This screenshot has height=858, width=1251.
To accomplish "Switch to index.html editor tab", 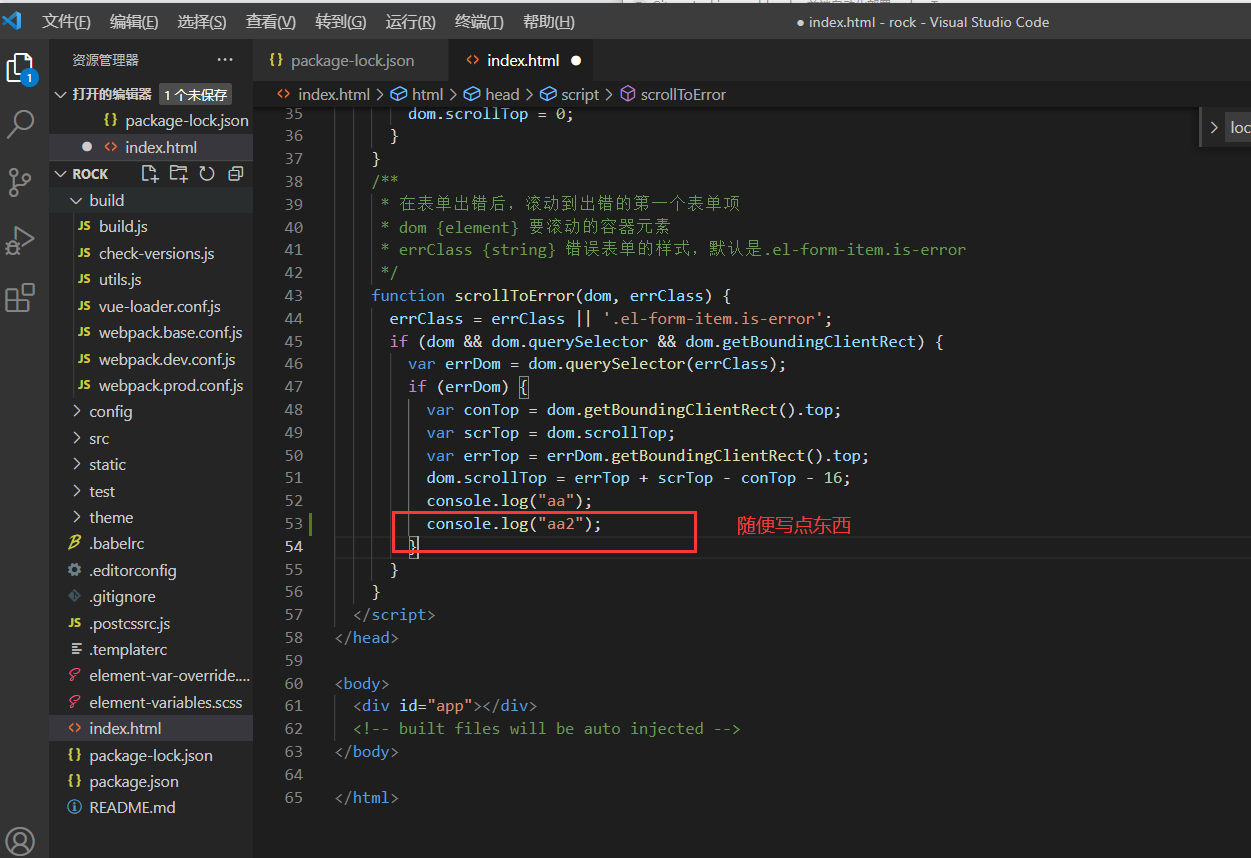I will pyautogui.click(x=522, y=60).
